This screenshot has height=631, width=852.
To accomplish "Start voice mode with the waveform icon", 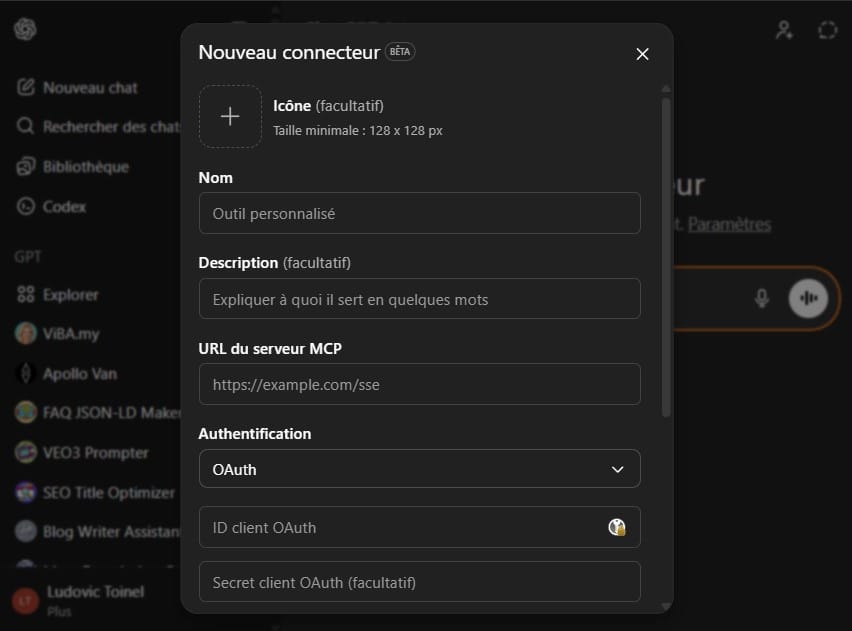I will [808, 297].
